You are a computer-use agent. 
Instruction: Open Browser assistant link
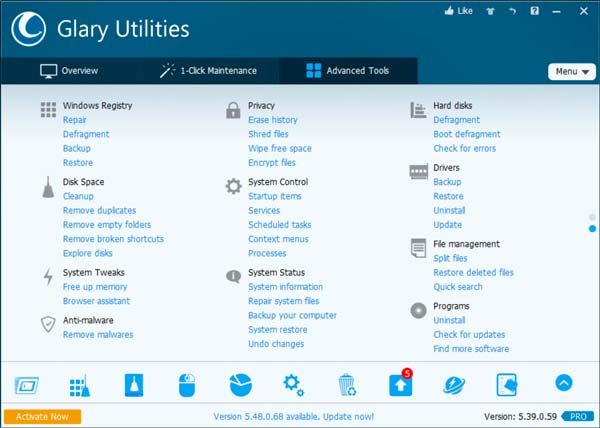[96, 301]
